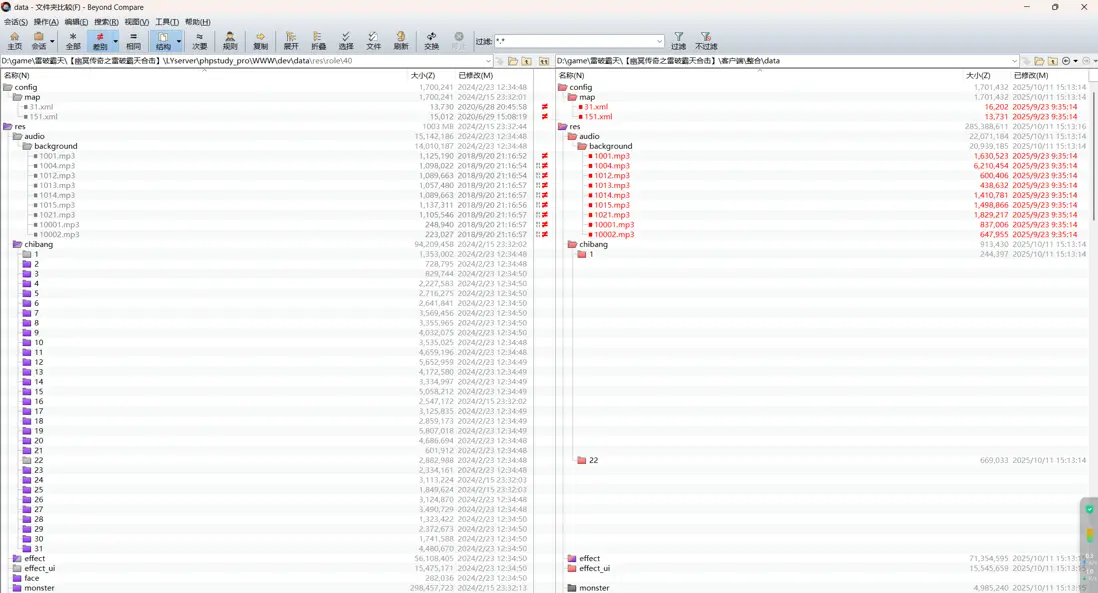This screenshot has height=593, width=1098.
Task: Open the 操作(A) menu
Action: [46, 22]
